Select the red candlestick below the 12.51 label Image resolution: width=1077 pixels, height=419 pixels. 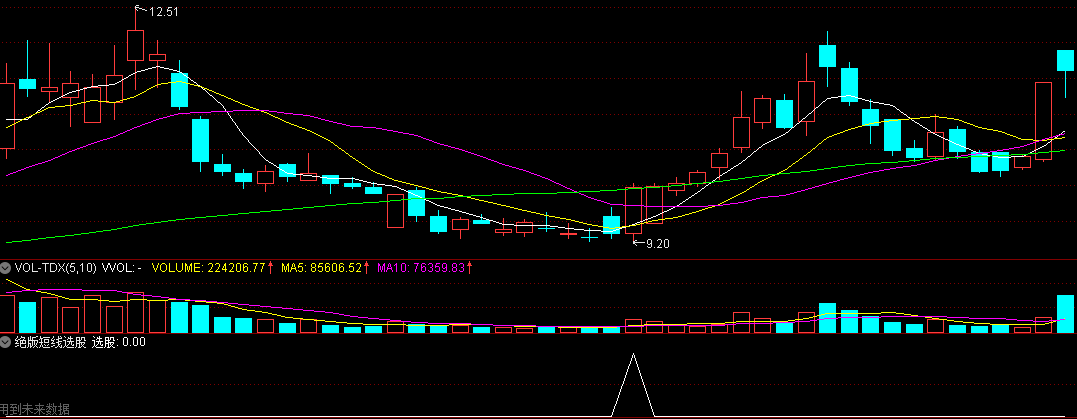(135, 45)
